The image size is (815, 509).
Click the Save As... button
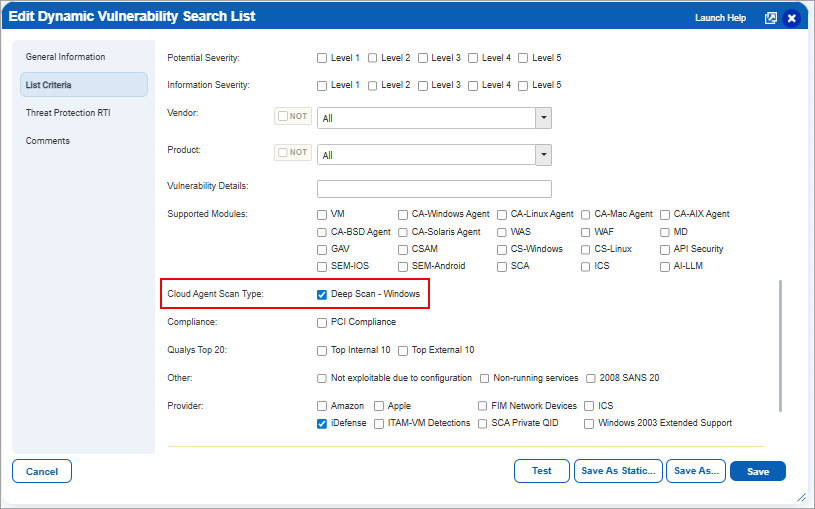[x=696, y=471]
